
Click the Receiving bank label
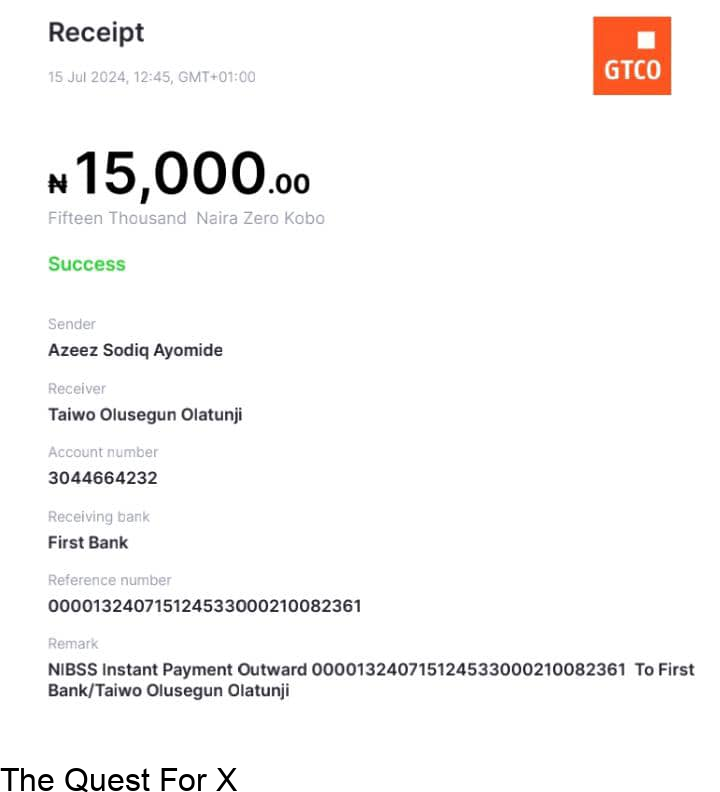pyautogui.click(x=99, y=517)
